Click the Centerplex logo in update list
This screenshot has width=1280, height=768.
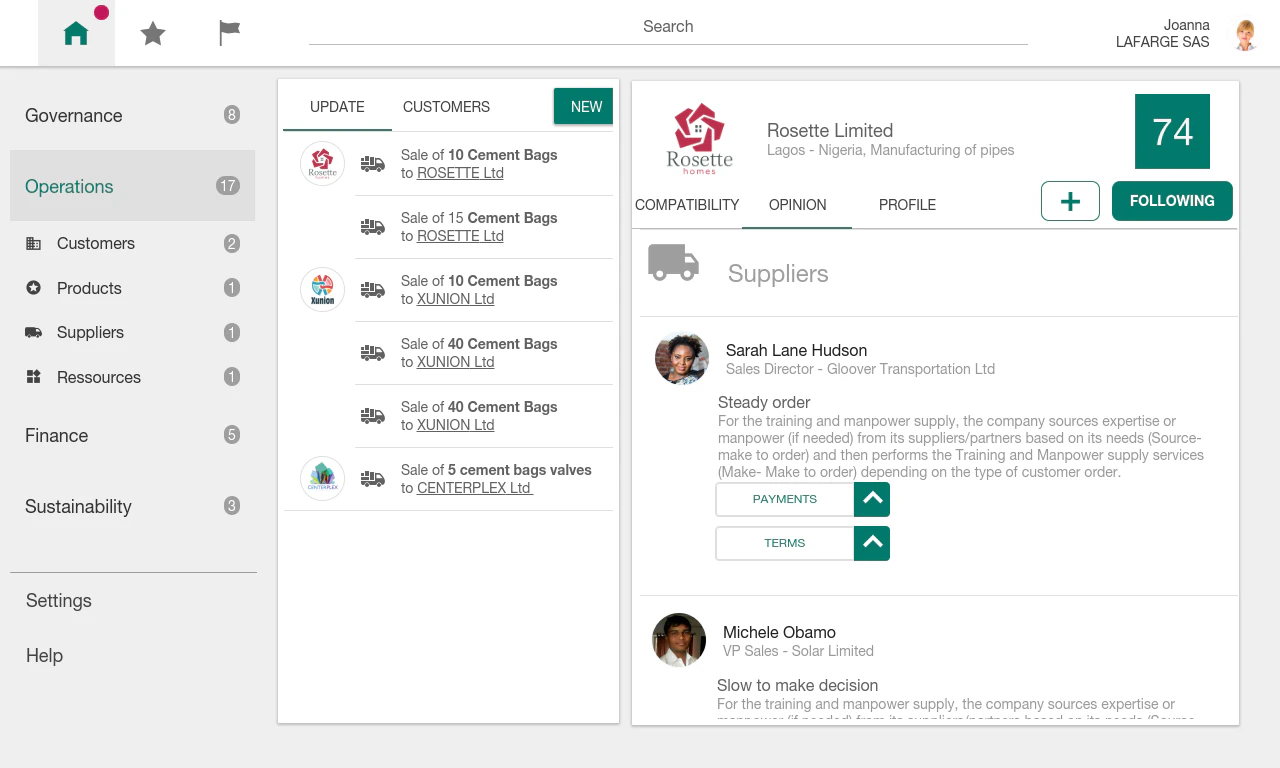pos(322,478)
